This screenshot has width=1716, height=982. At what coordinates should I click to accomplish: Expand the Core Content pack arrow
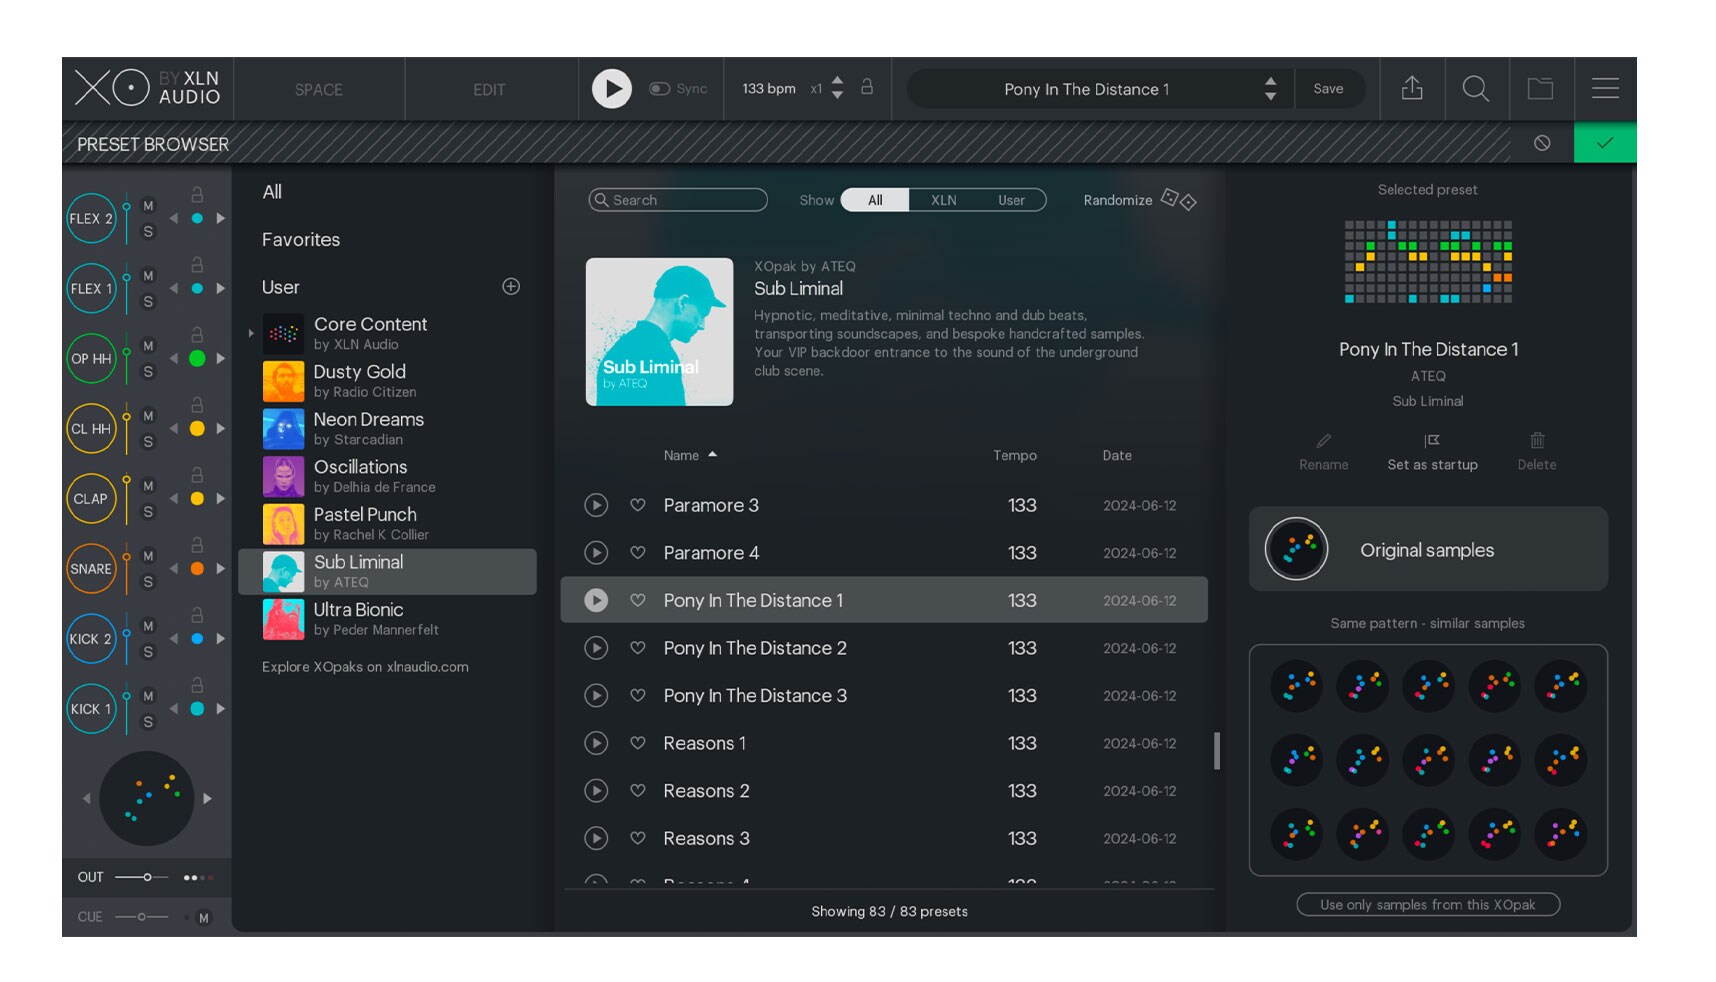pos(251,333)
